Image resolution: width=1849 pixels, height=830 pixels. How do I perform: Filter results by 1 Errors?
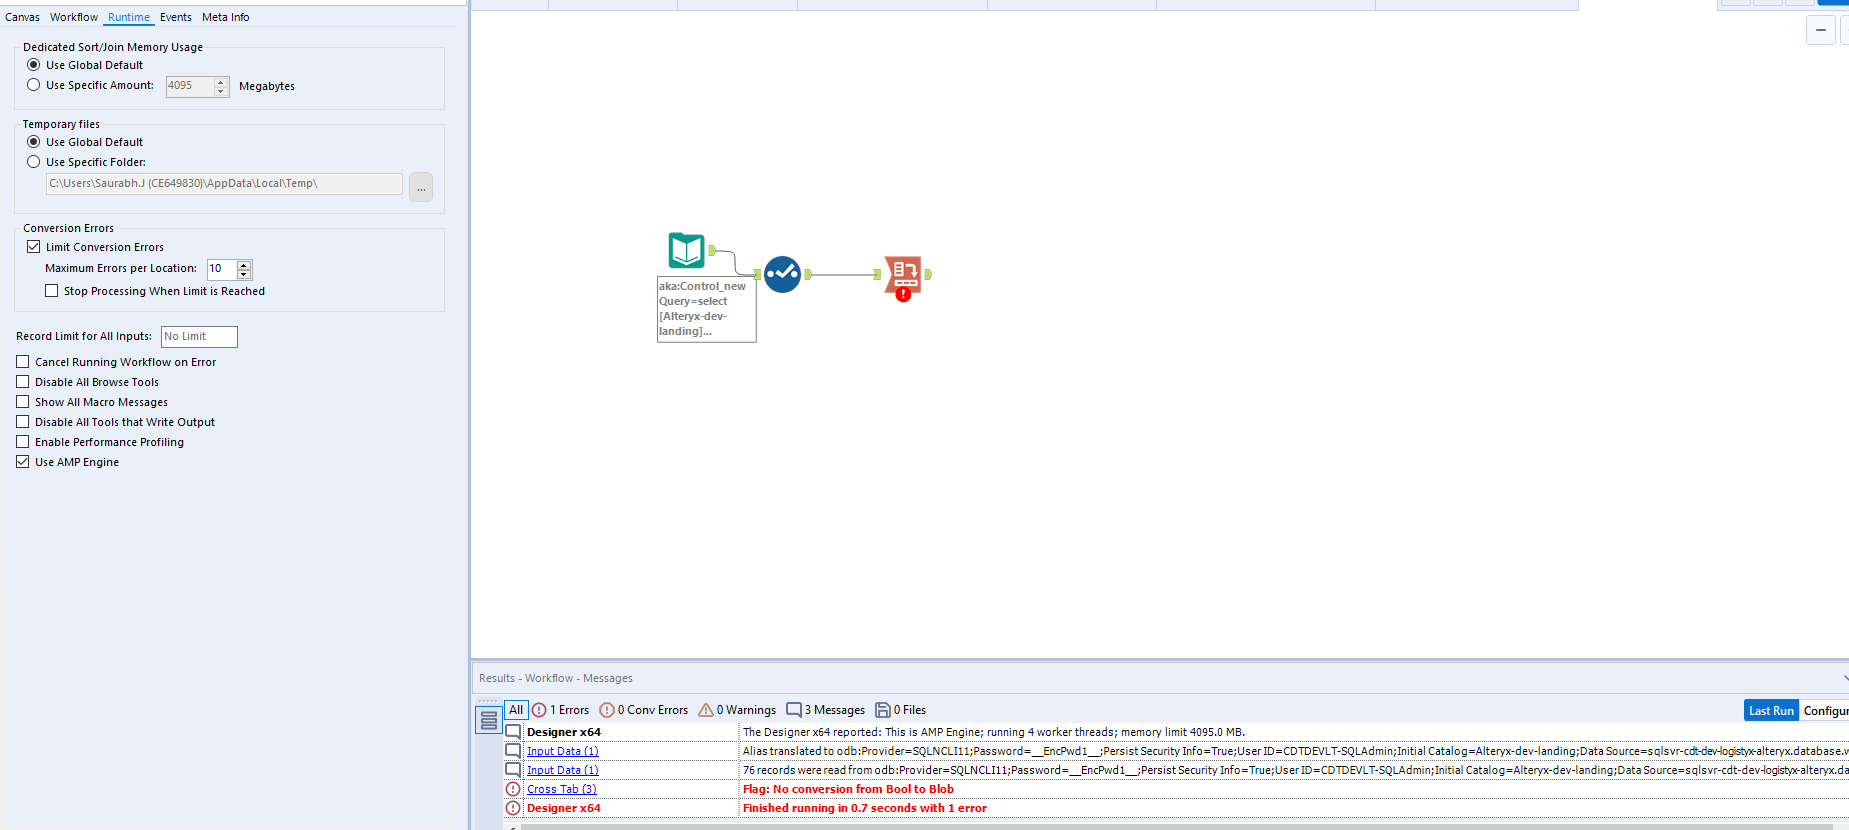click(x=561, y=710)
